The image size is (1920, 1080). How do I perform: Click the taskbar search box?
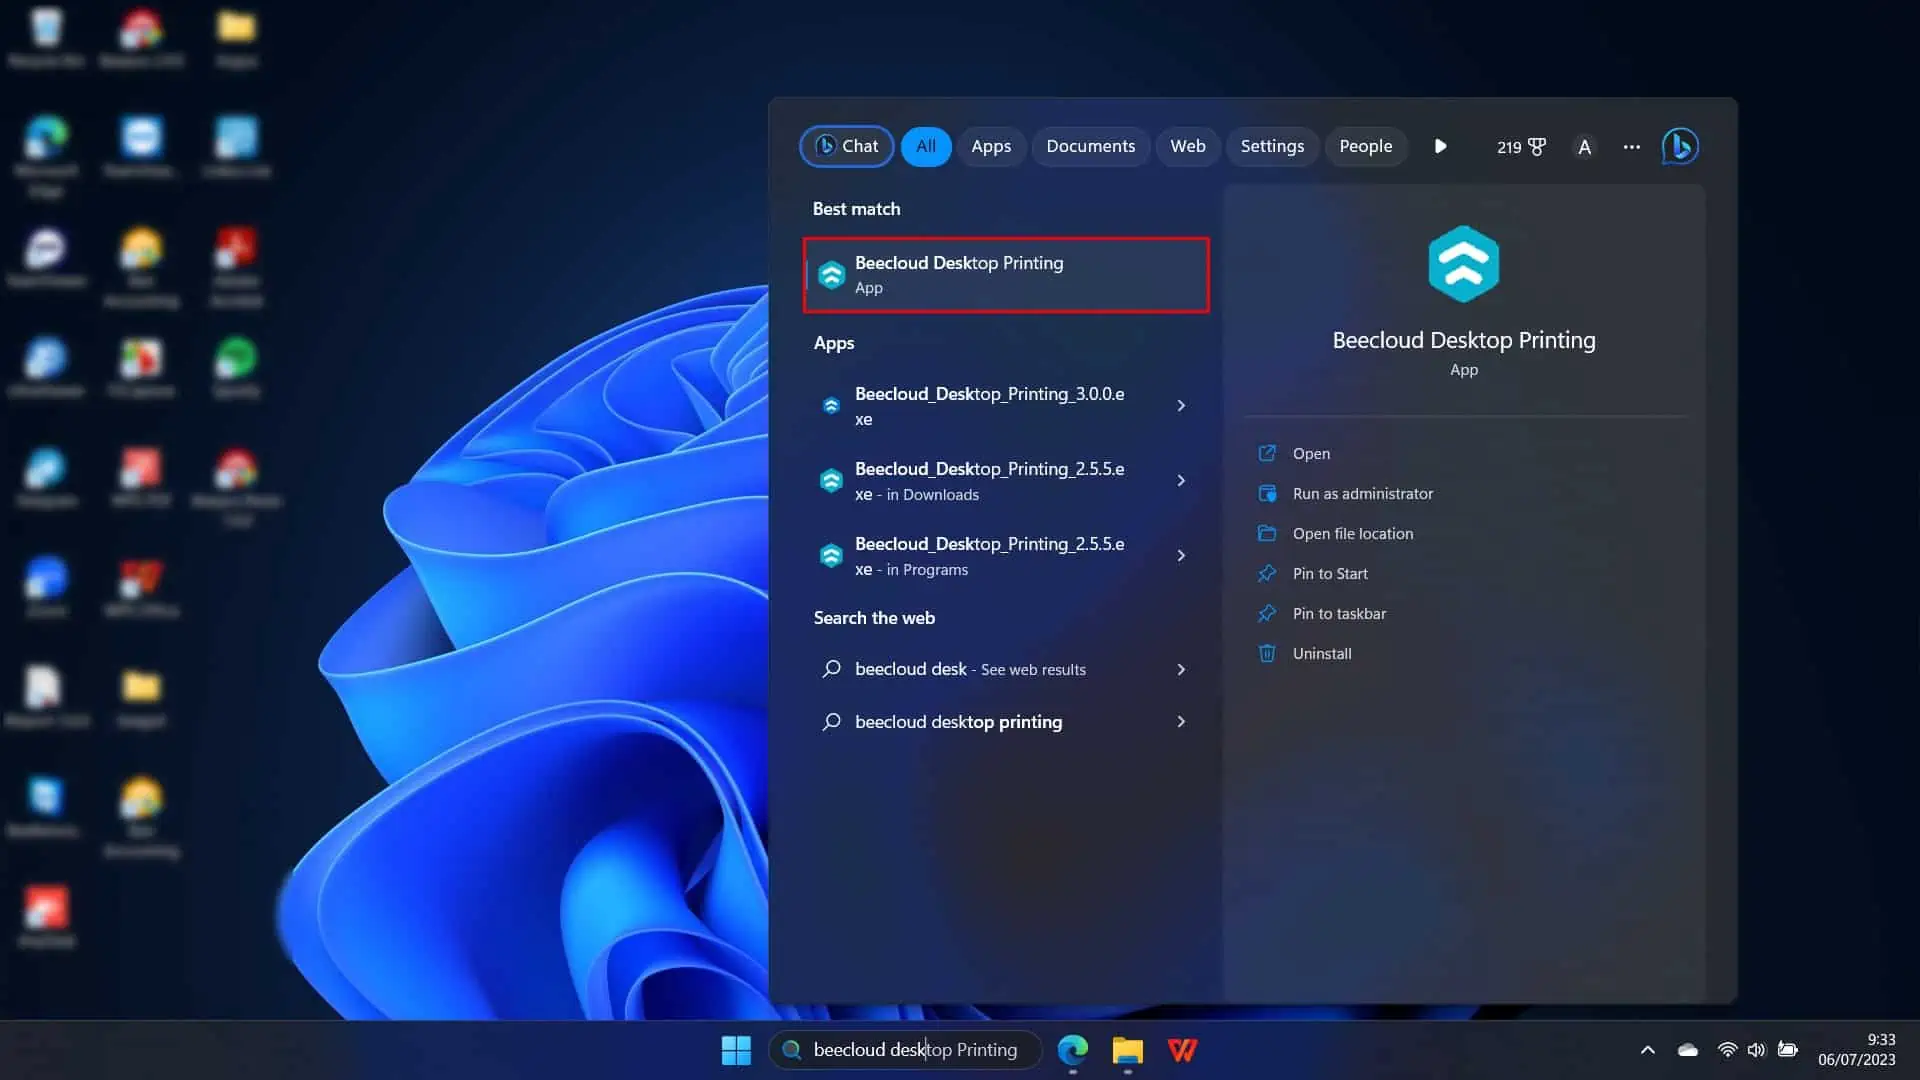[905, 1050]
